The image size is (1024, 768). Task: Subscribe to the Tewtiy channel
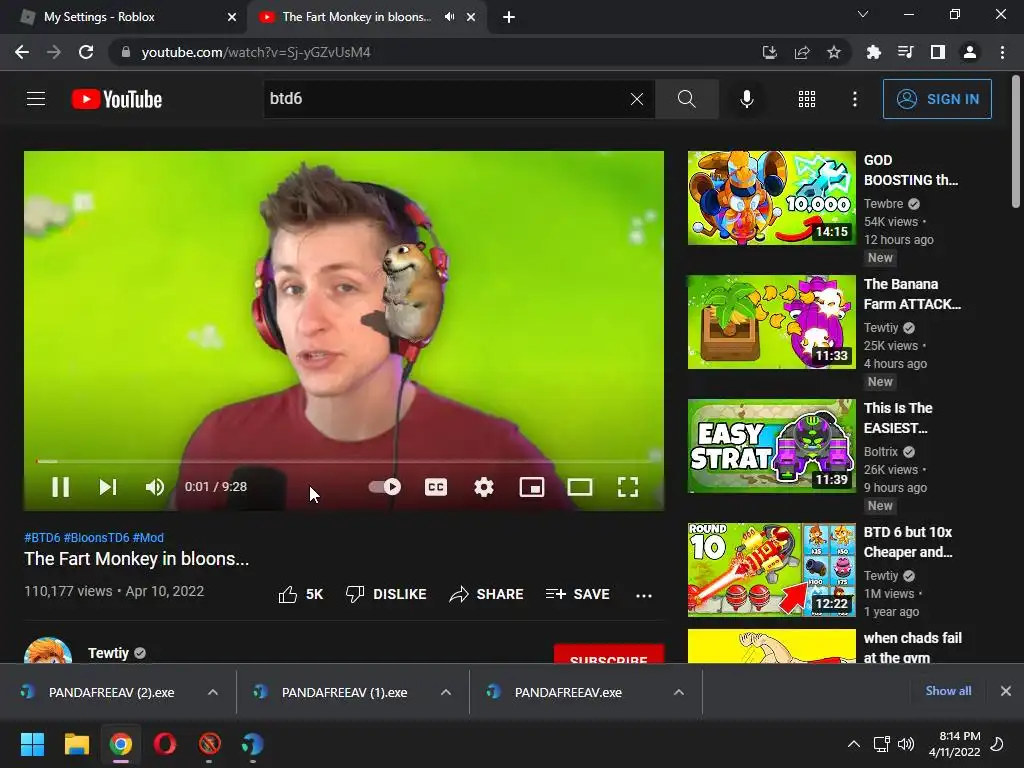pyautogui.click(x=609, y=654)
